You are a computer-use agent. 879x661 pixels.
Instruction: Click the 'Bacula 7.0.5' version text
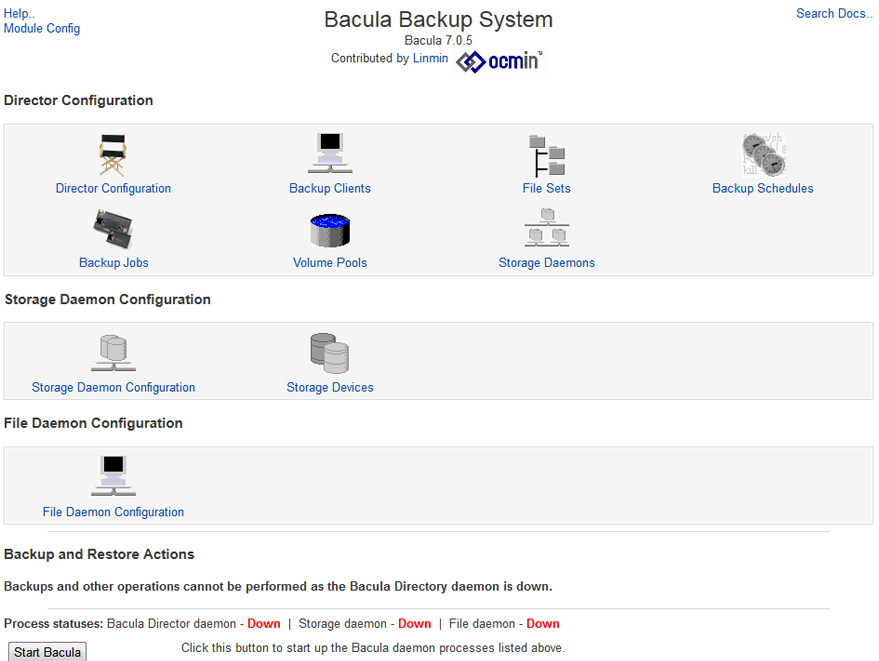pyautogui.click(x=438, y=40)
